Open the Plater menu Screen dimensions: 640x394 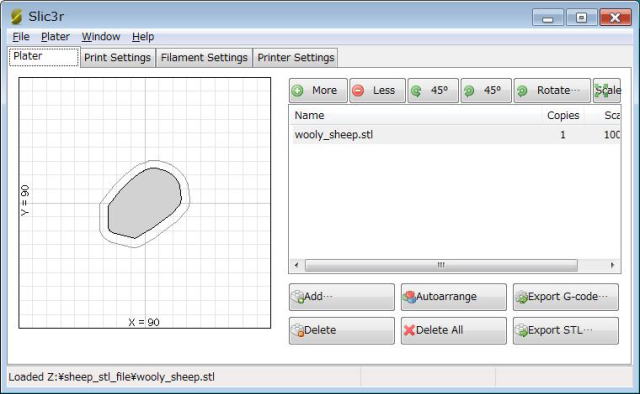pos(55,37)
